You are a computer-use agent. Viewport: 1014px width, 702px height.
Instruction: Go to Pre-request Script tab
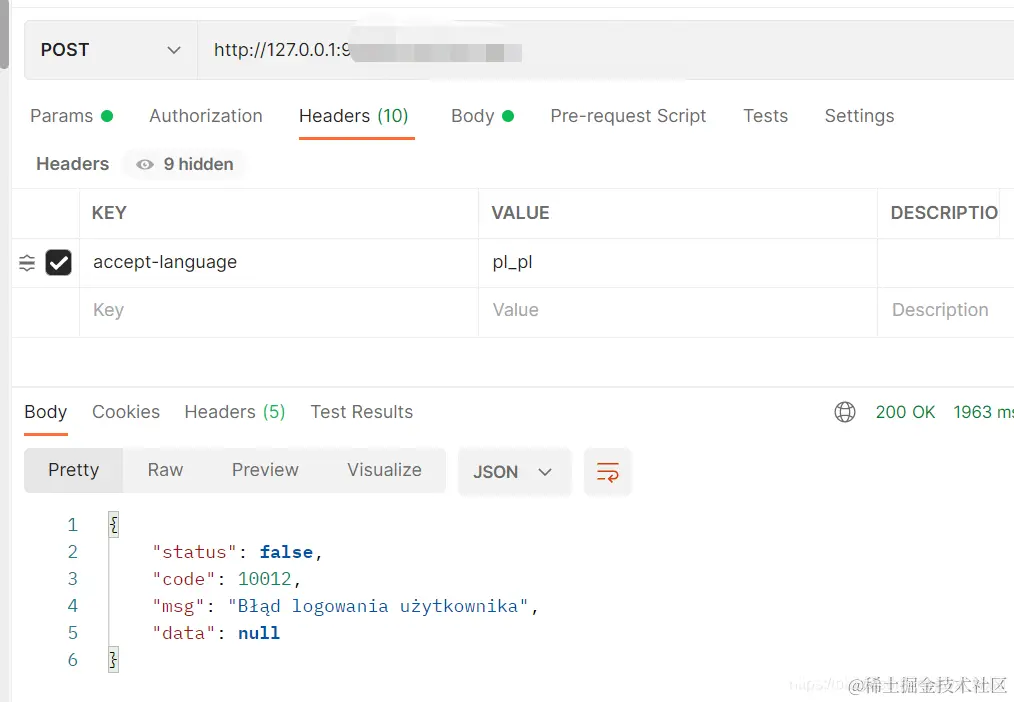(628, 116)
